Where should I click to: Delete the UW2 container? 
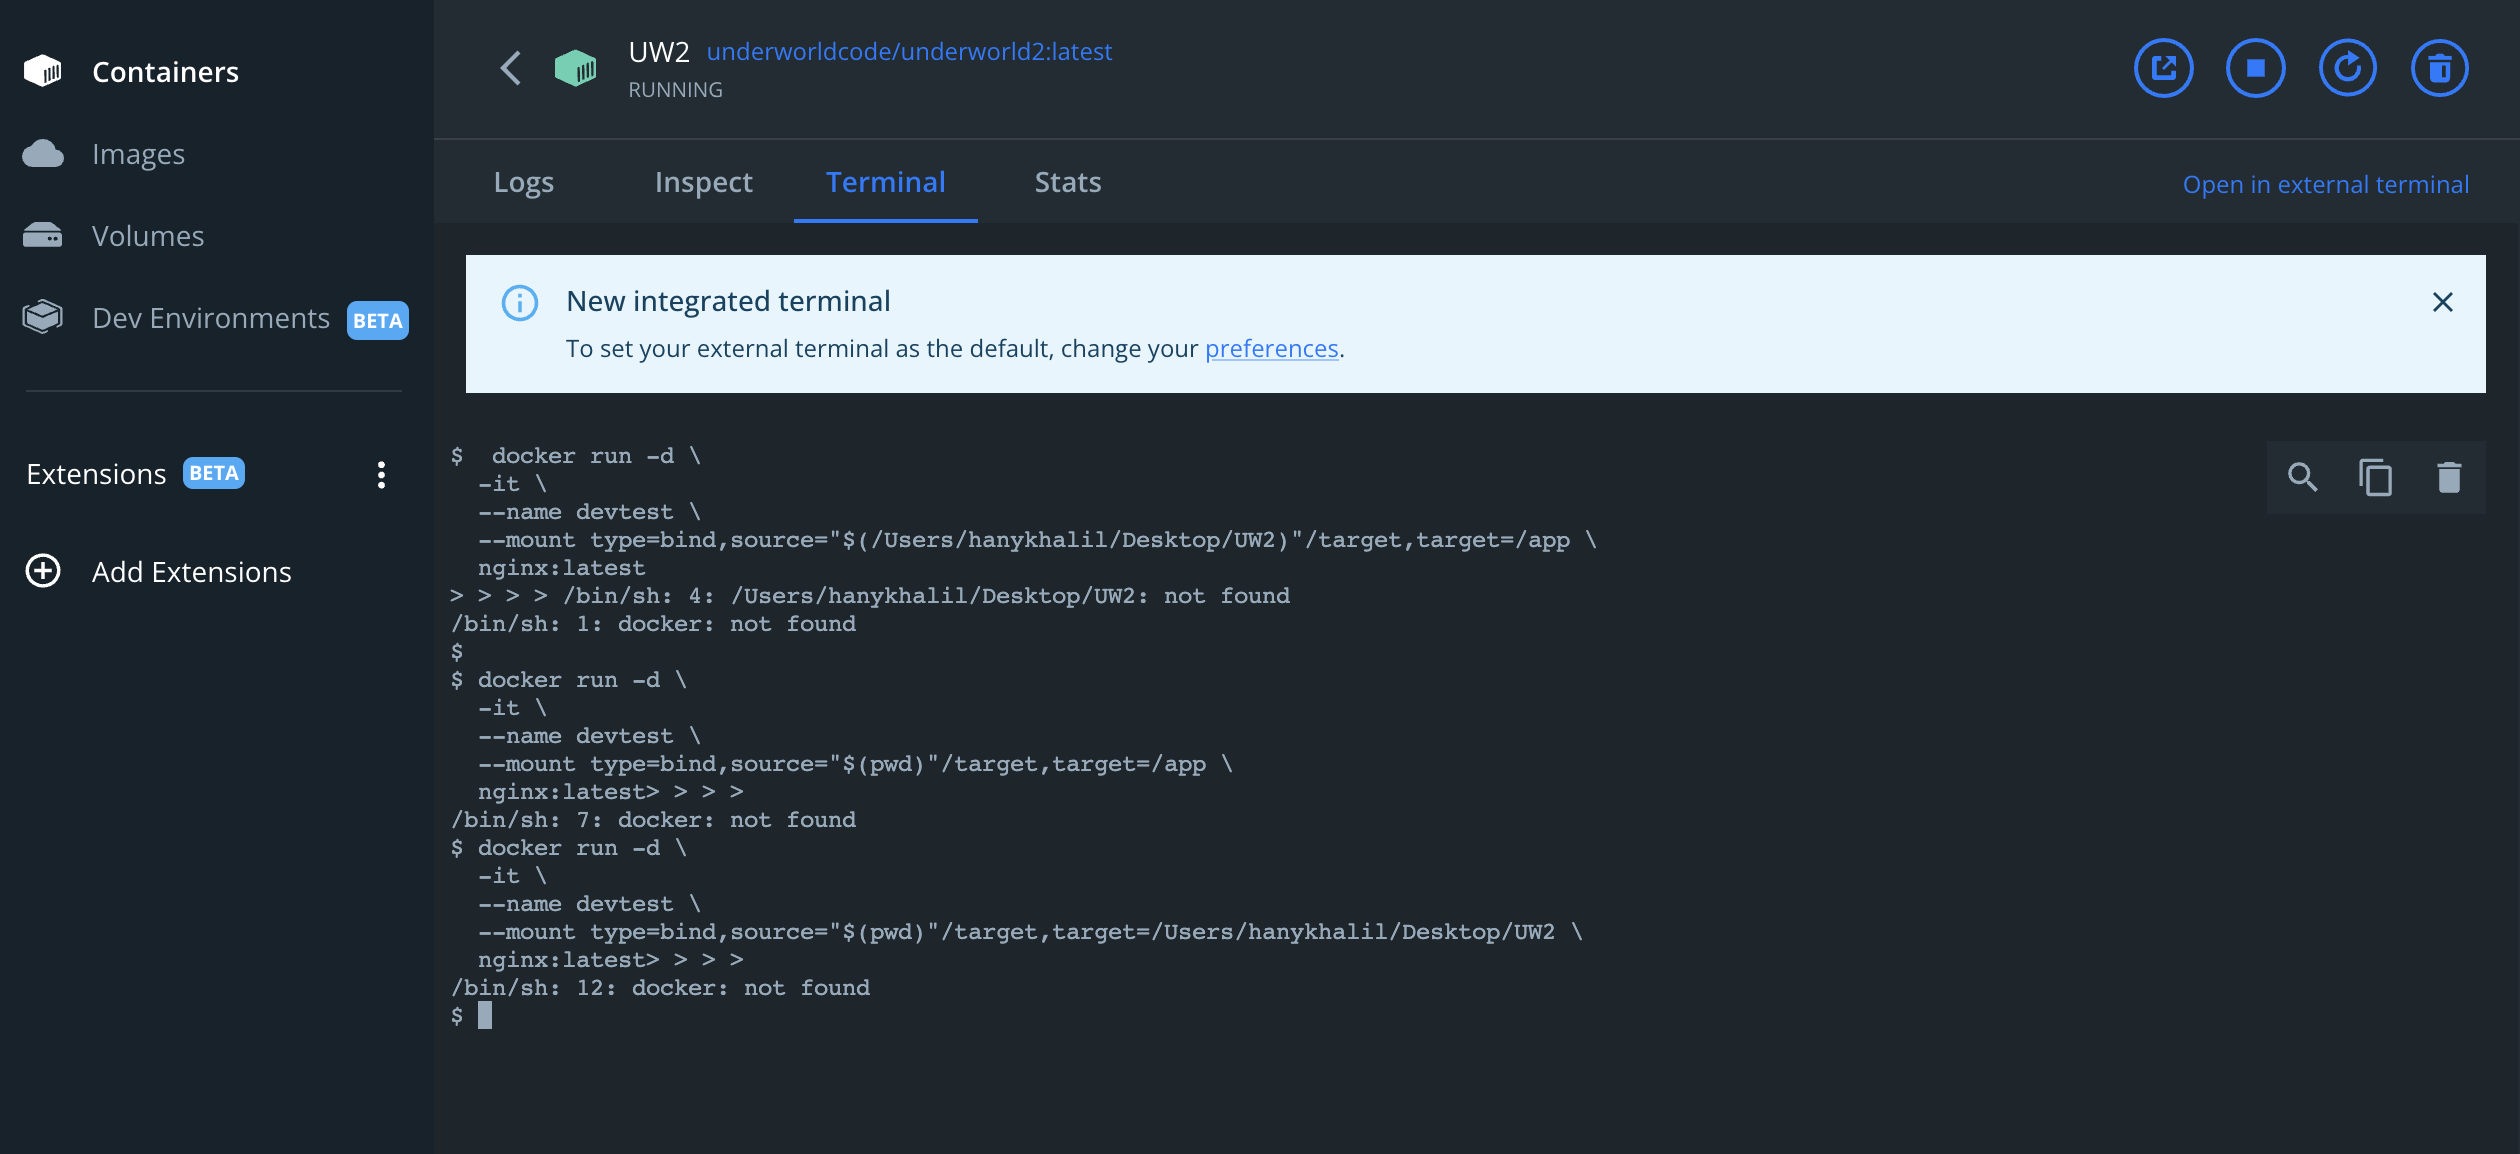click(2439, 68)
